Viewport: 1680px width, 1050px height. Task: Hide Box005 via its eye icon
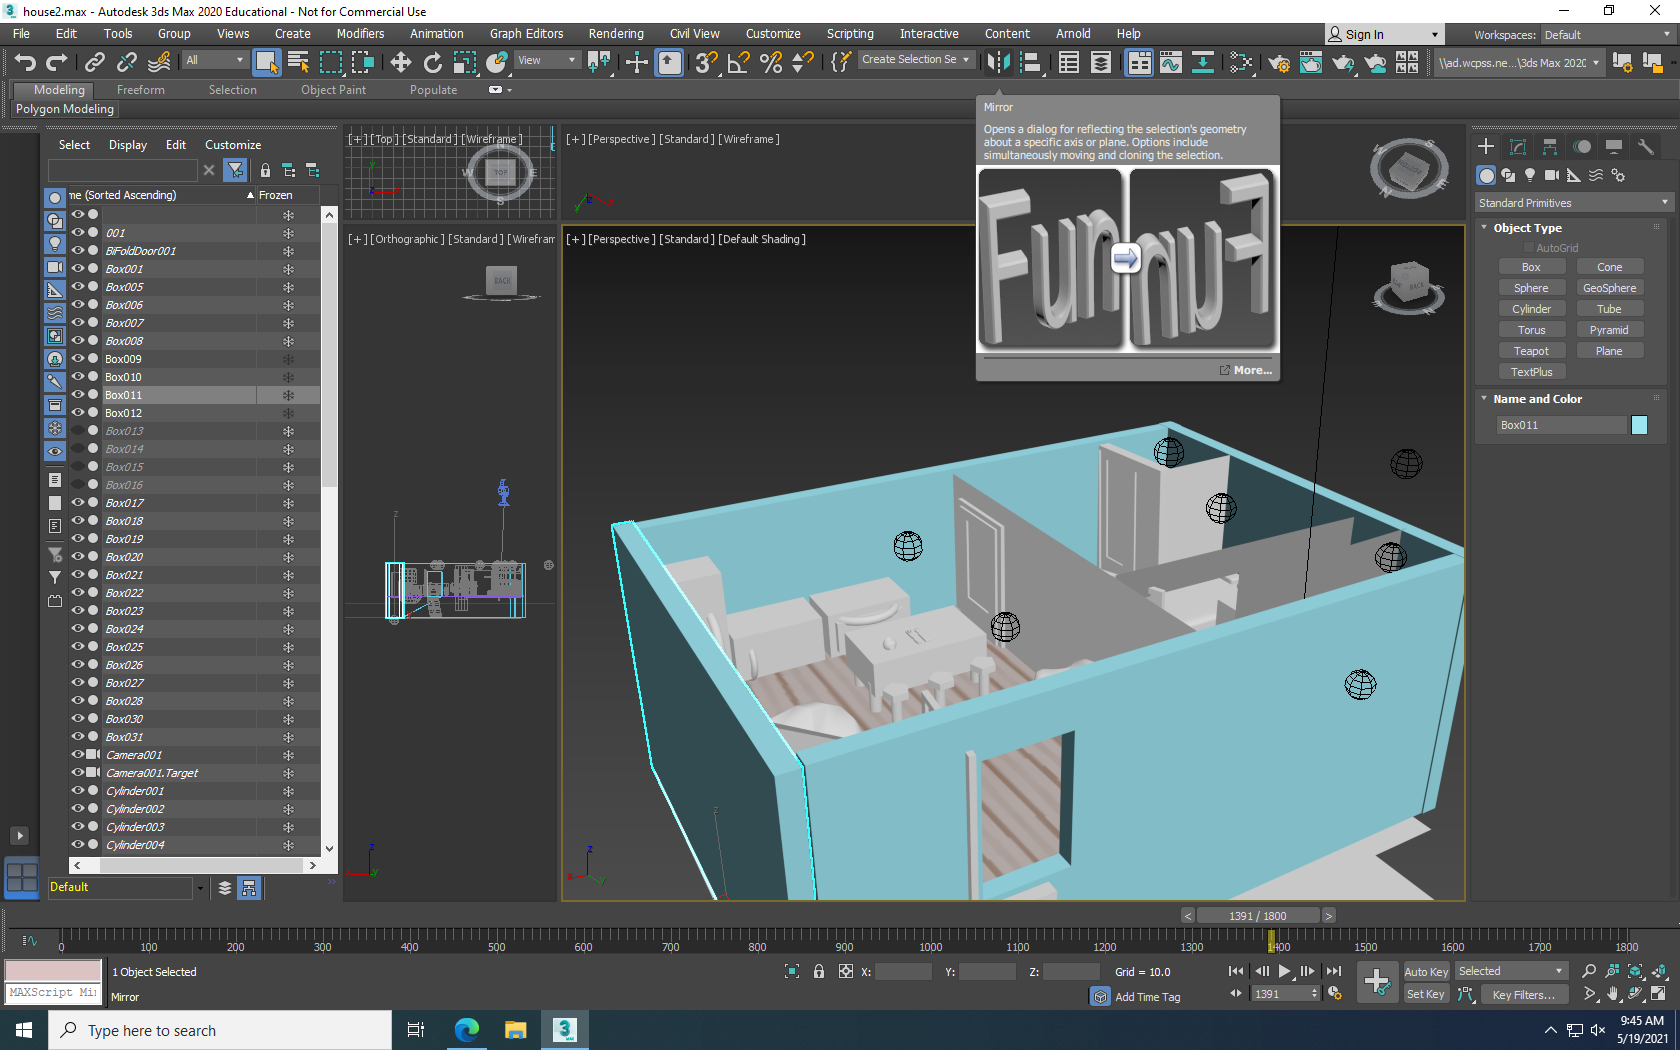tap(78, 287)
